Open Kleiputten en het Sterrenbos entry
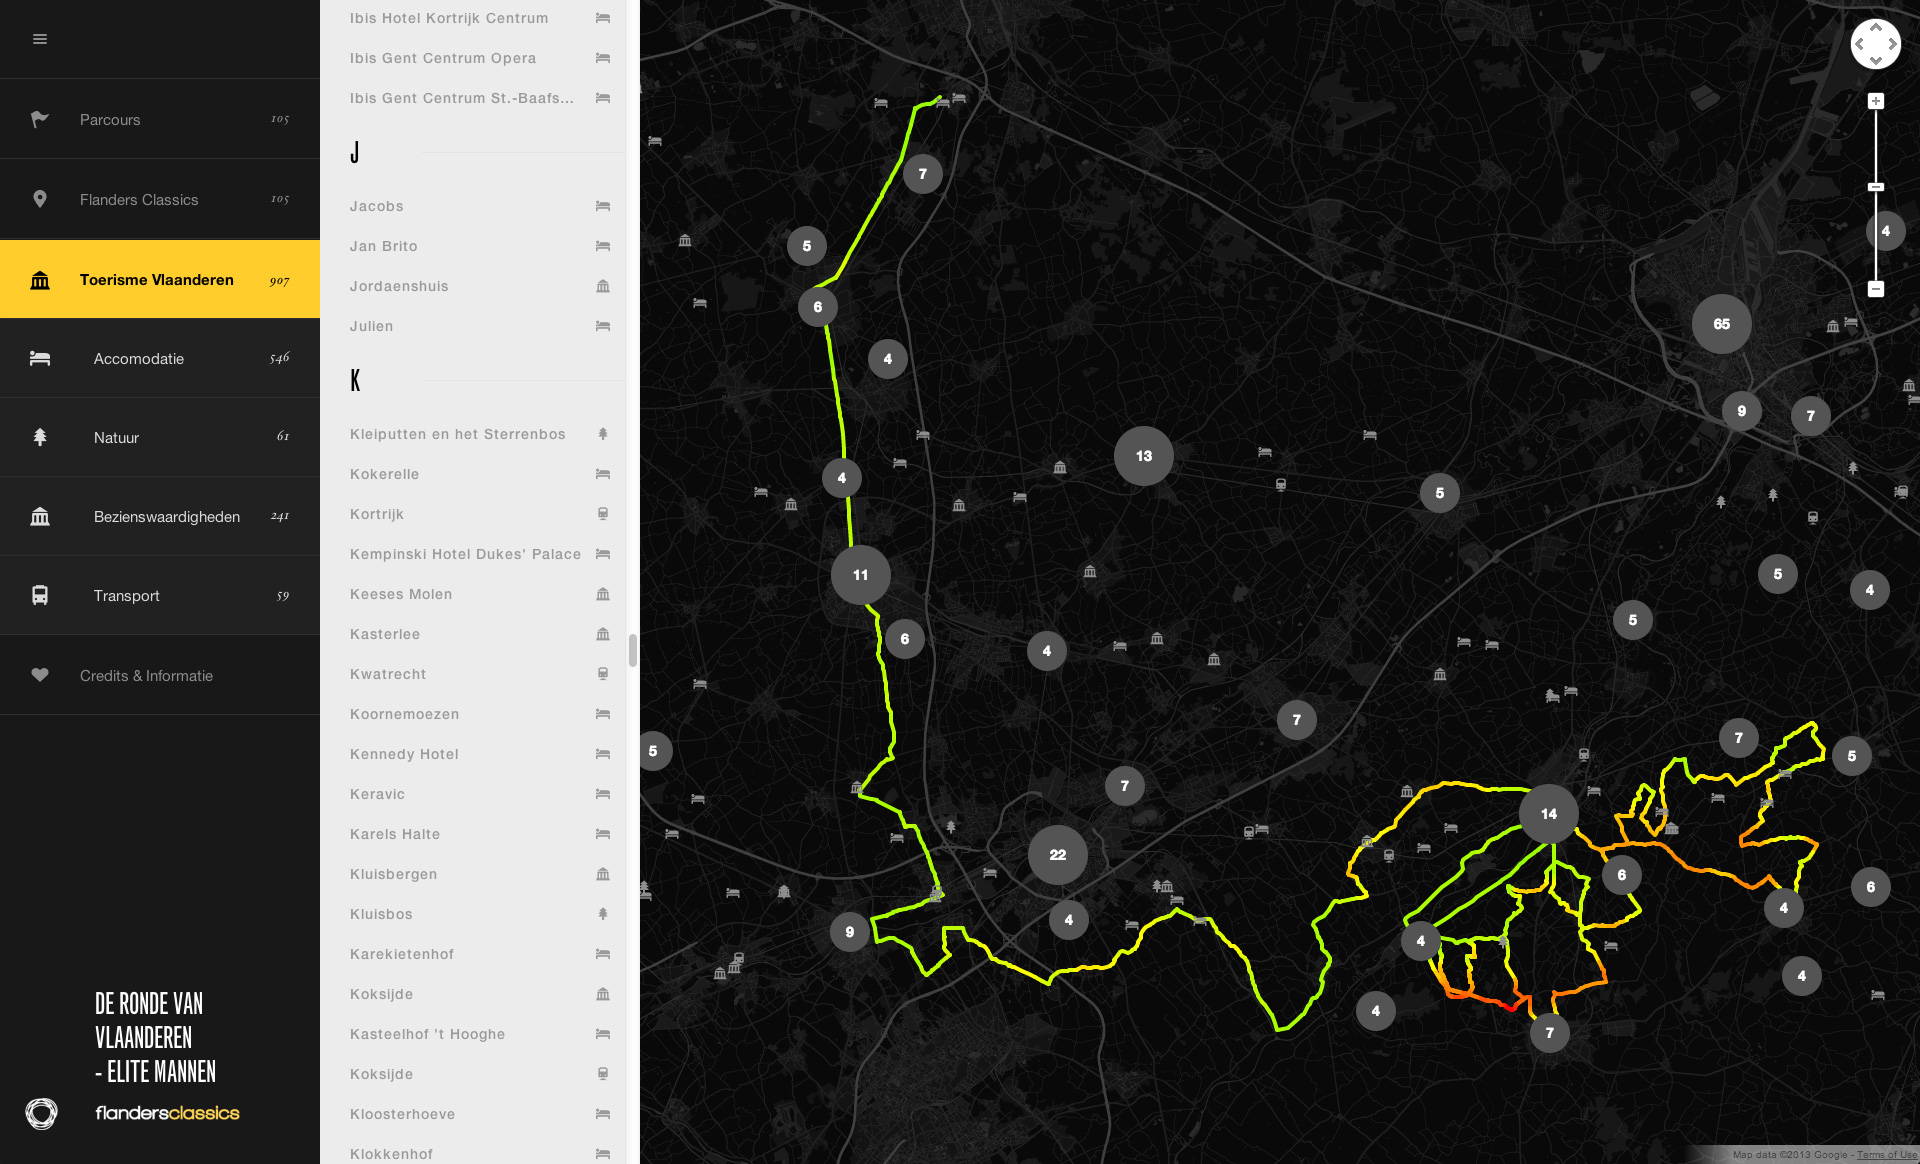 coord(457,434)
